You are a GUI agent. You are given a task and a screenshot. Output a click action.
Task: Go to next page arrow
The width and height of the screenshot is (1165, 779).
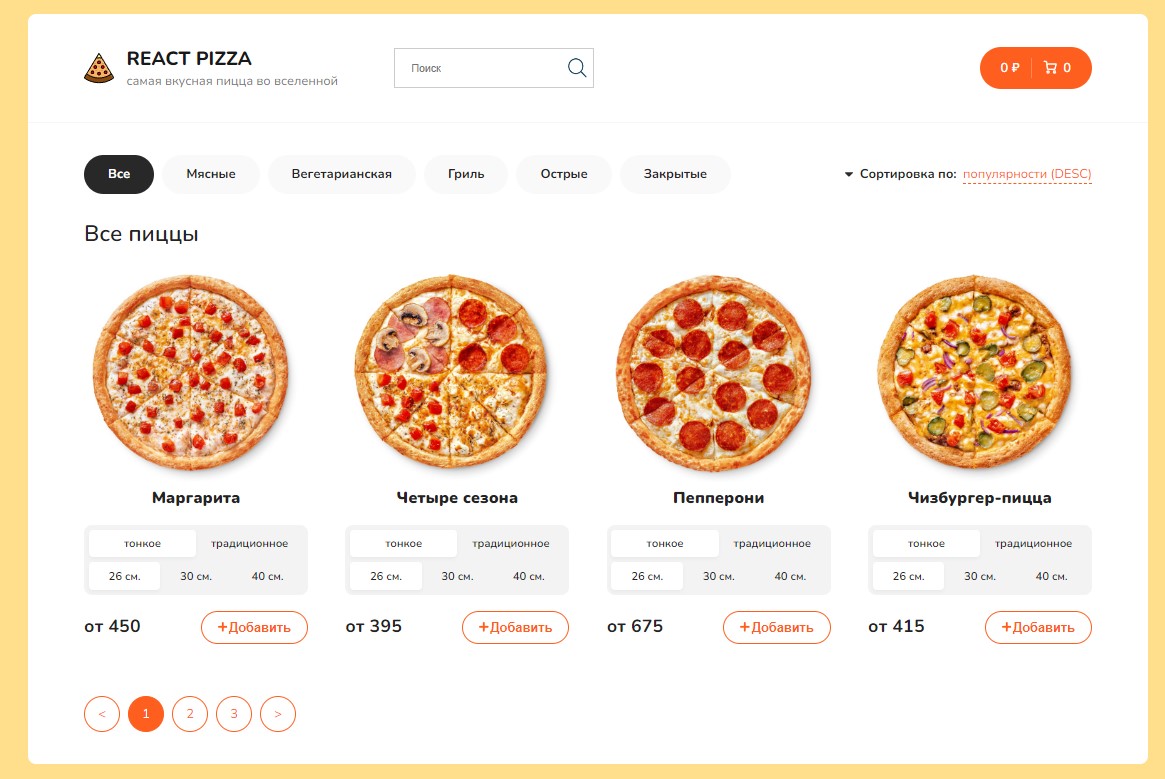click(x=278, y=714)
